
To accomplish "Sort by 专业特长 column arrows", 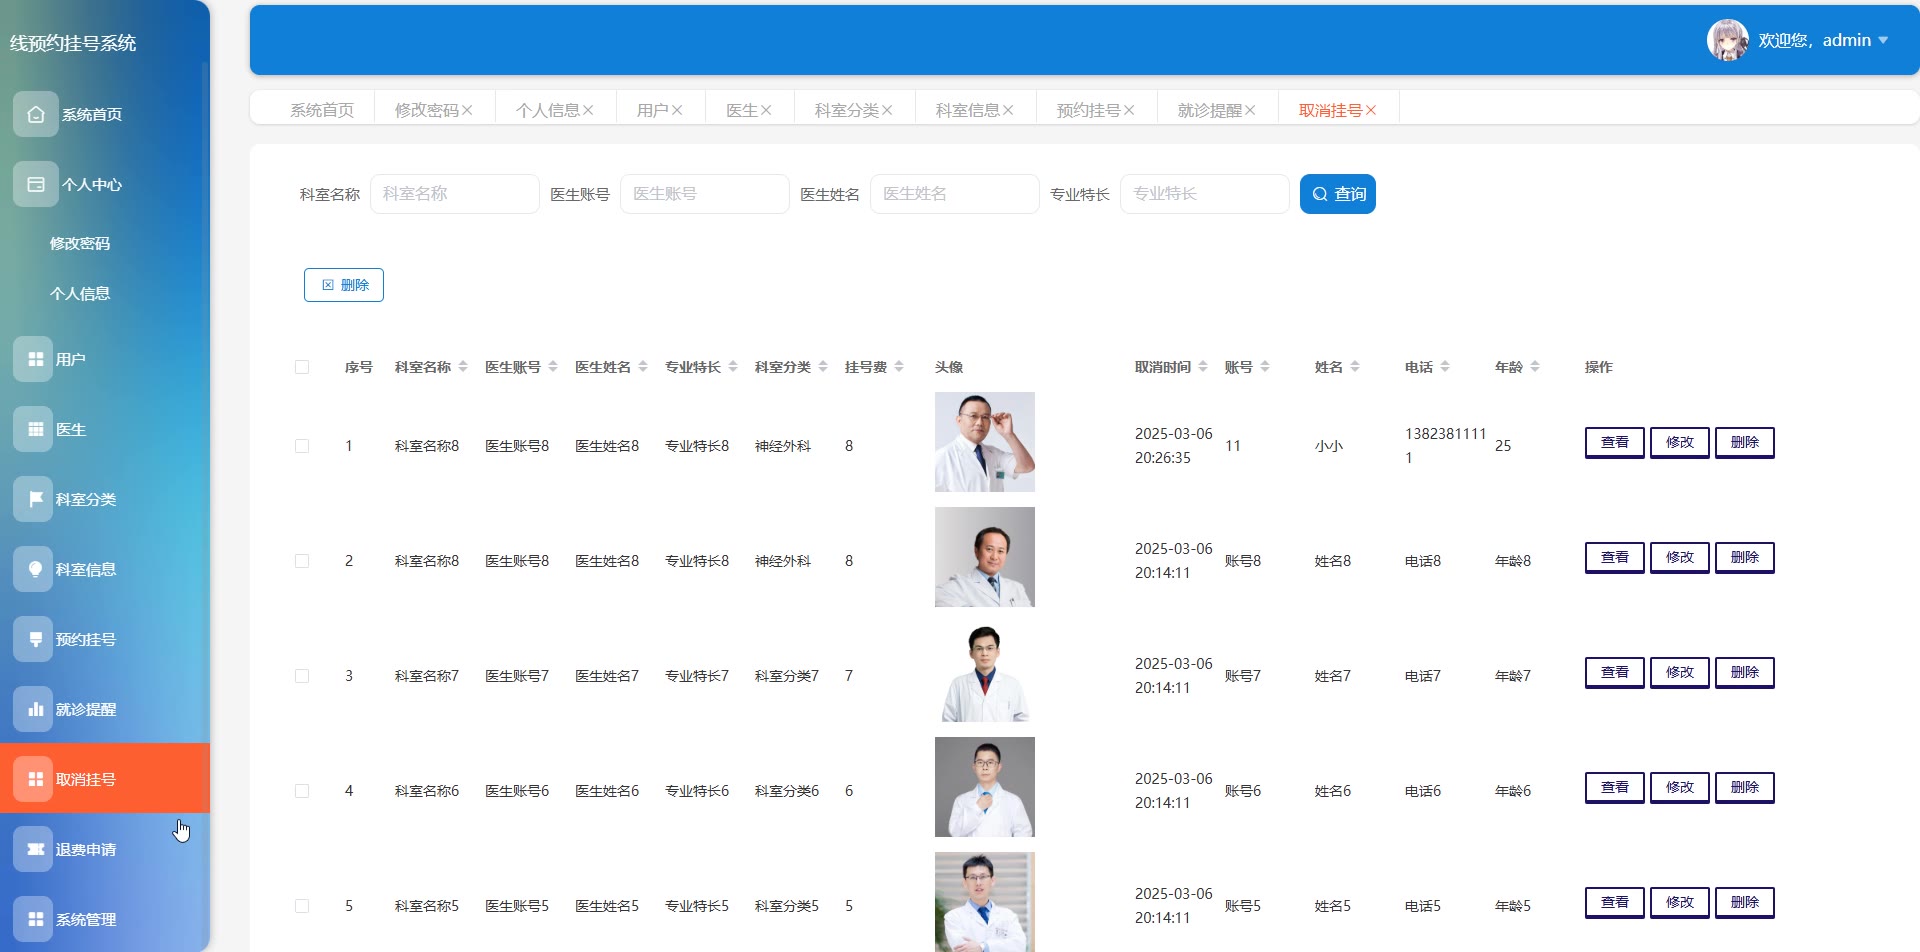I will [x=733, y=367].
